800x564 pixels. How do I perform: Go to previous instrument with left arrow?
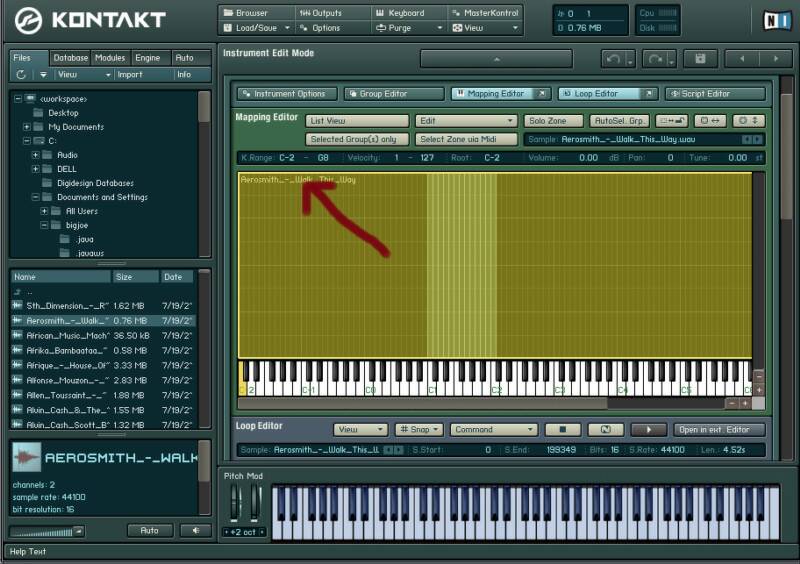click(742, 59)
